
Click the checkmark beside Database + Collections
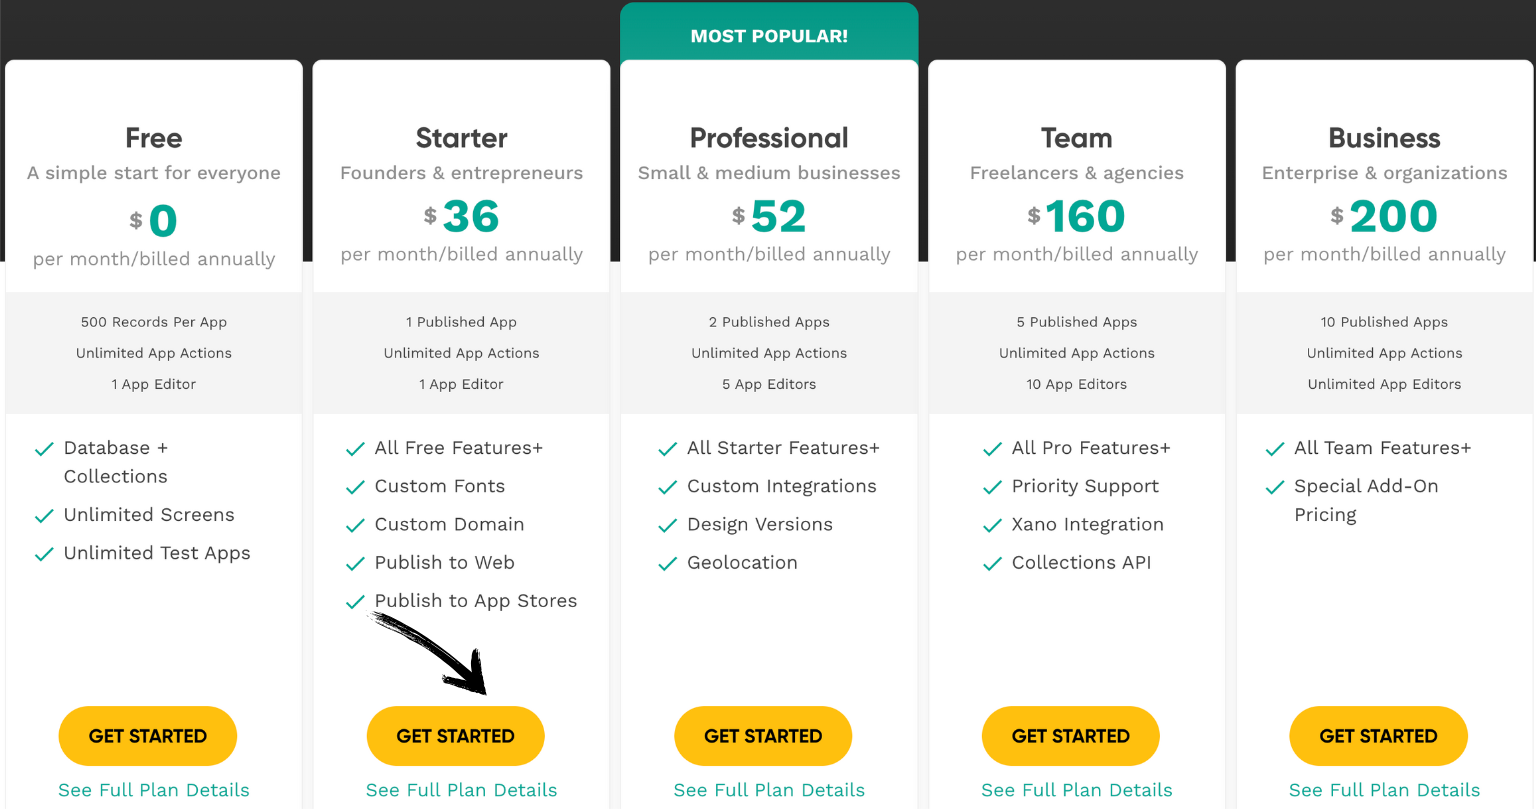tap(44, 448)
